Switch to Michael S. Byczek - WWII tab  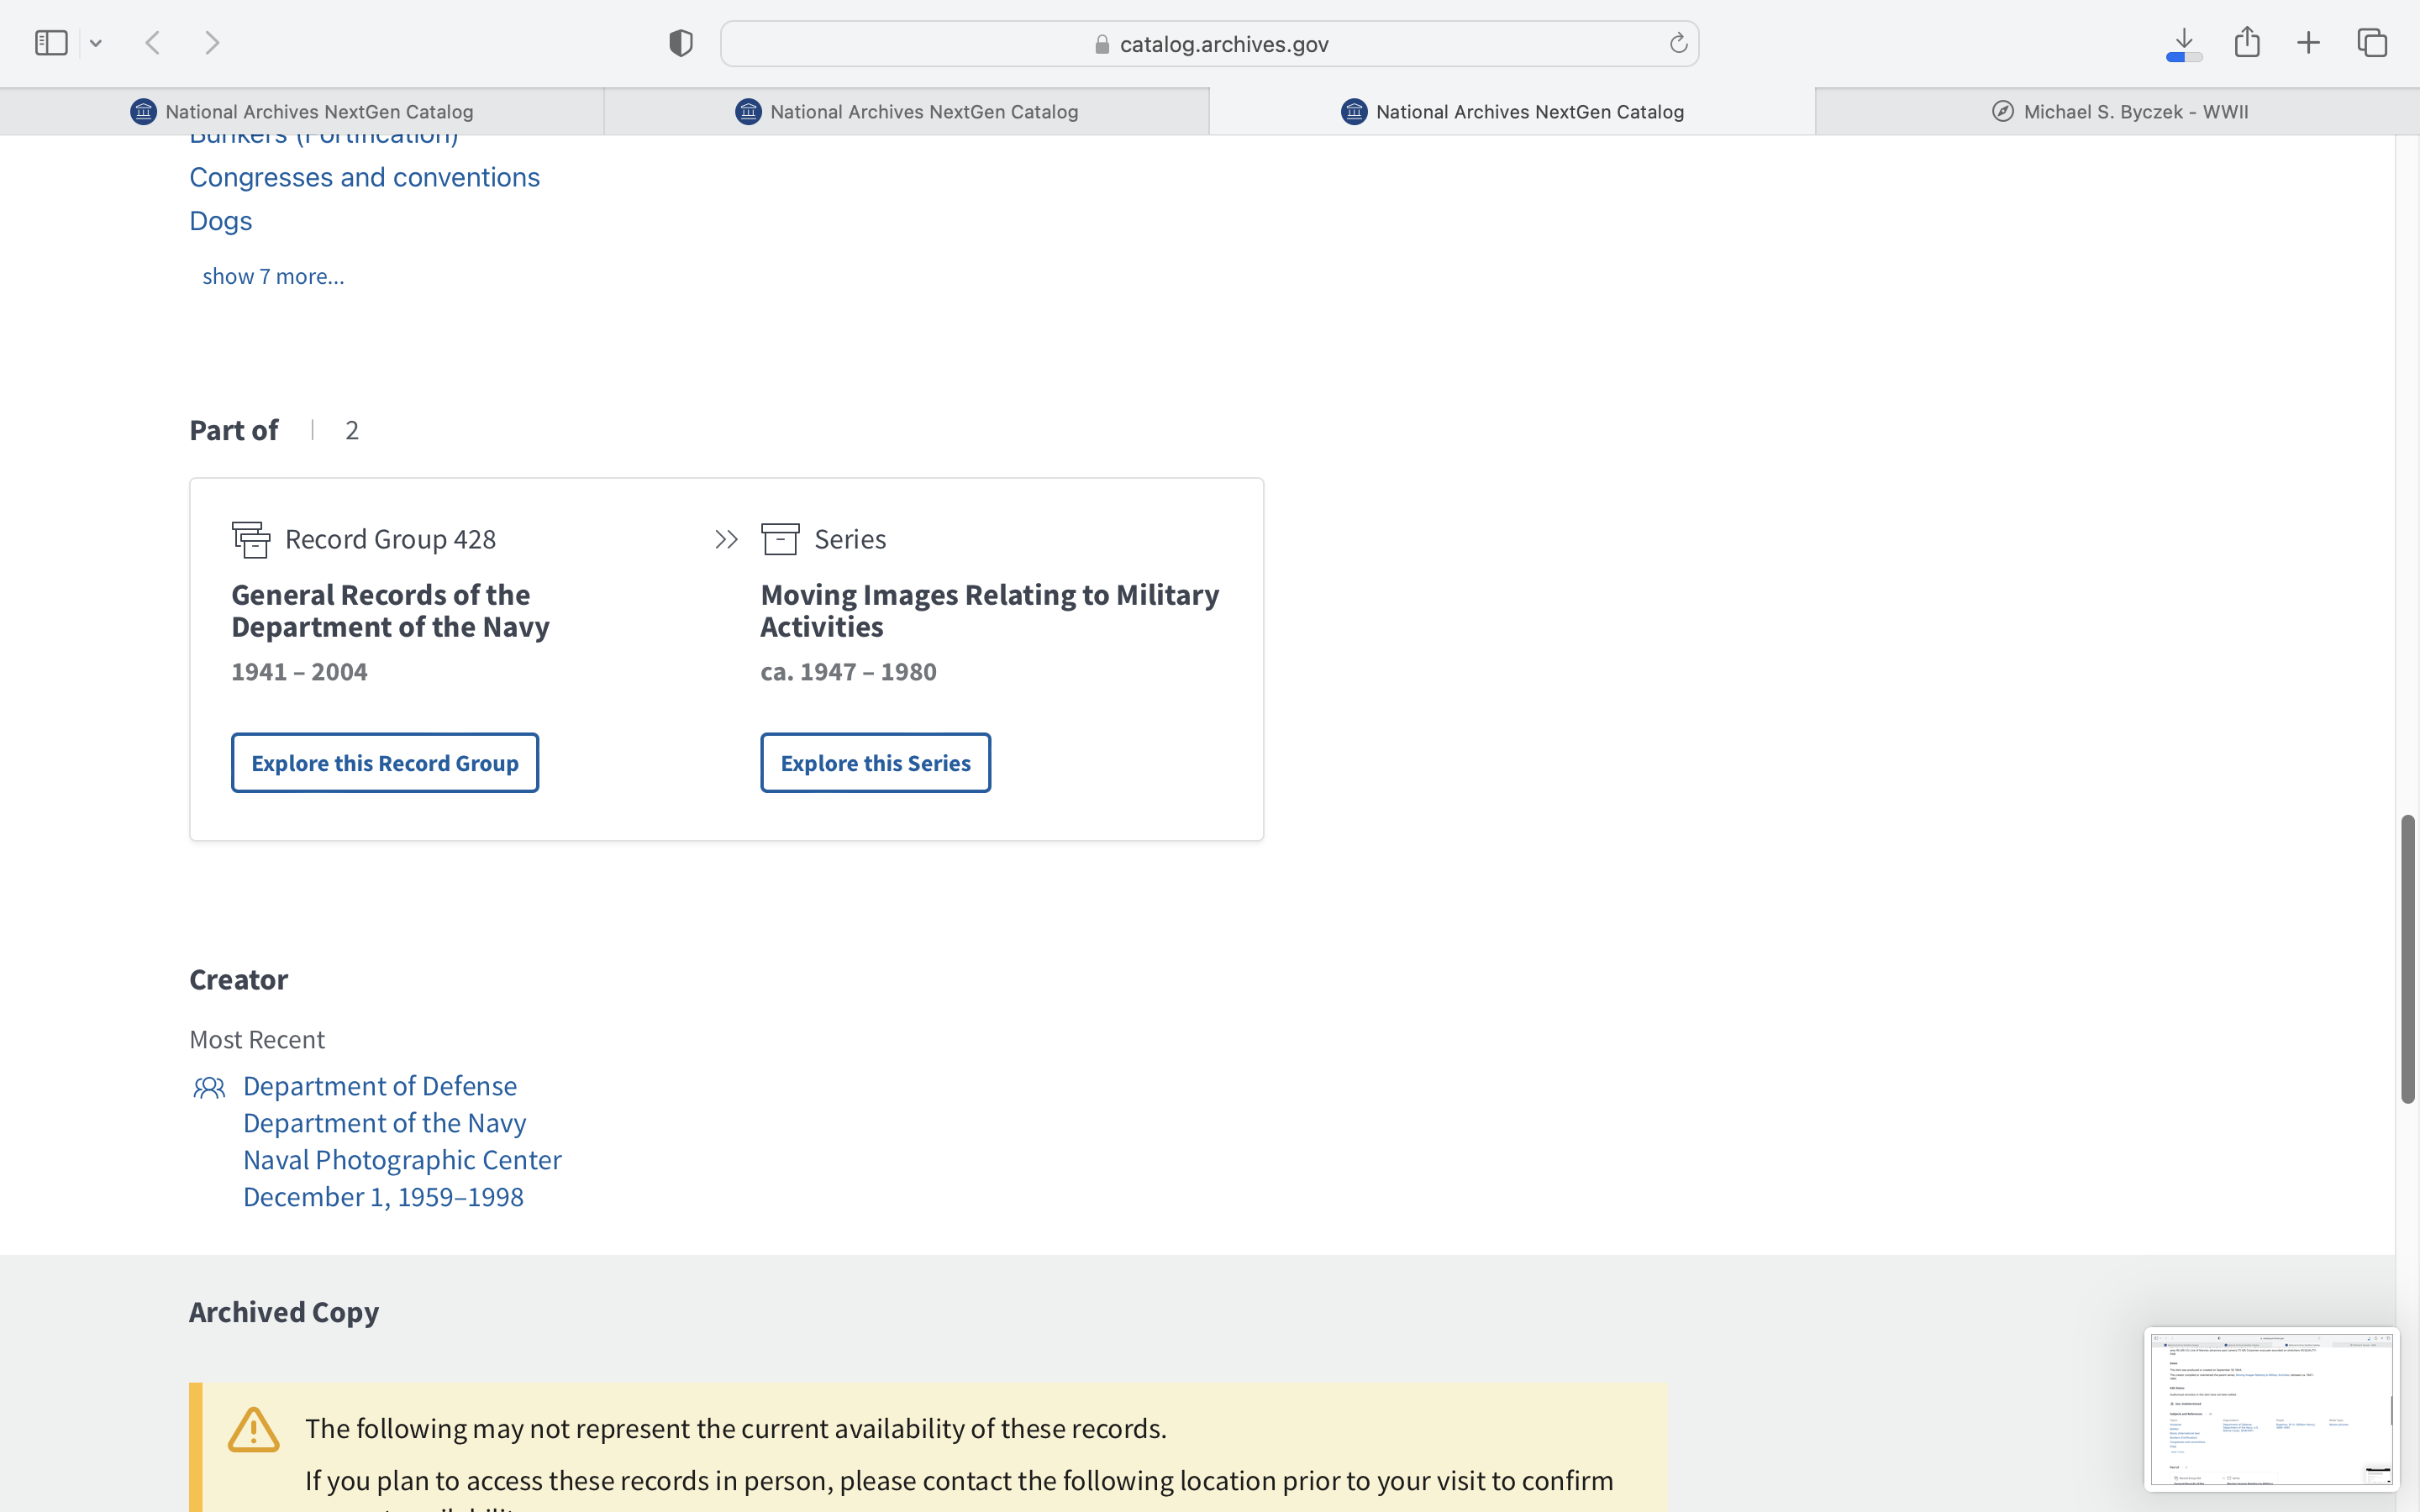2118,112
